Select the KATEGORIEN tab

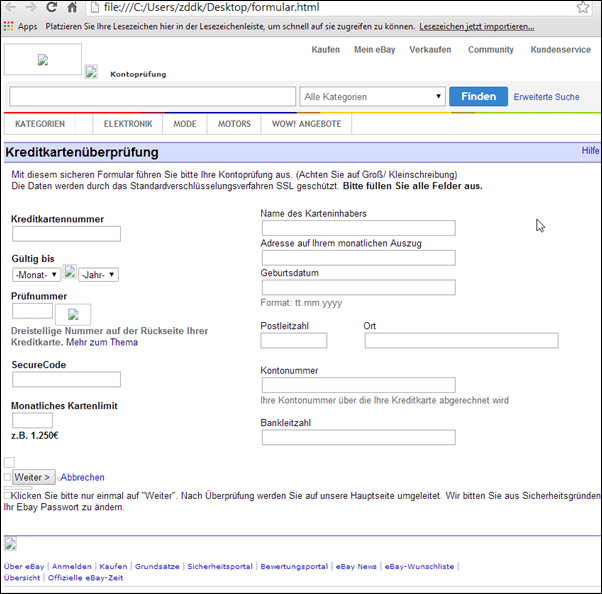pyautogui.click(x=40, y=124)
